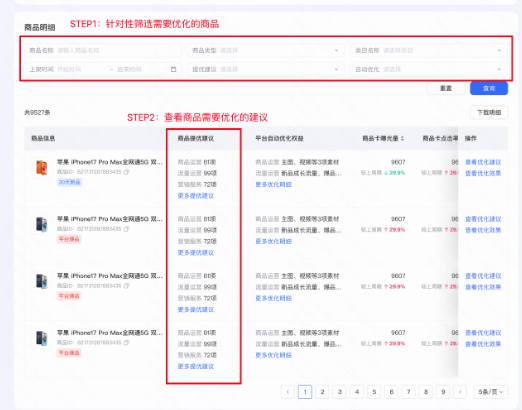Copy the product ID in the 30天新品 row
Image resolution: width=522 pixels, height=410 pixels.
pyautogui.click(x=126, y=172)
